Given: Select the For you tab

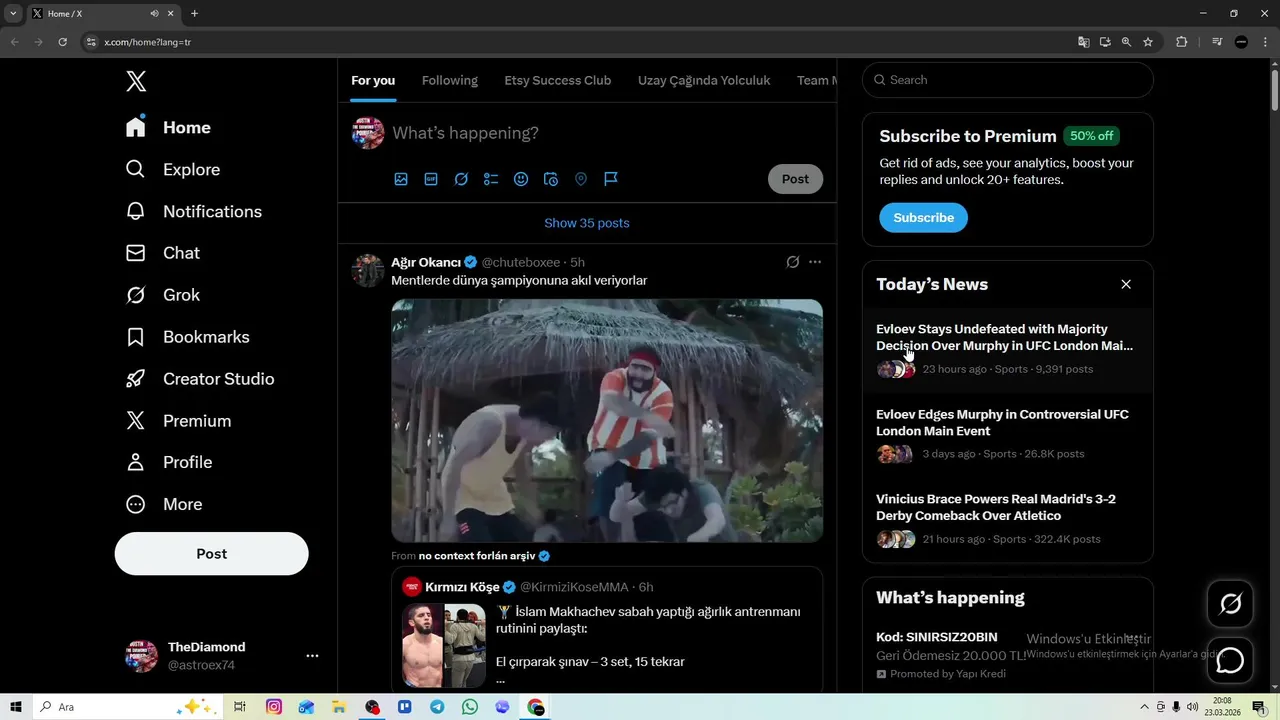Looking at the screenshot, I should coord(373,80).
